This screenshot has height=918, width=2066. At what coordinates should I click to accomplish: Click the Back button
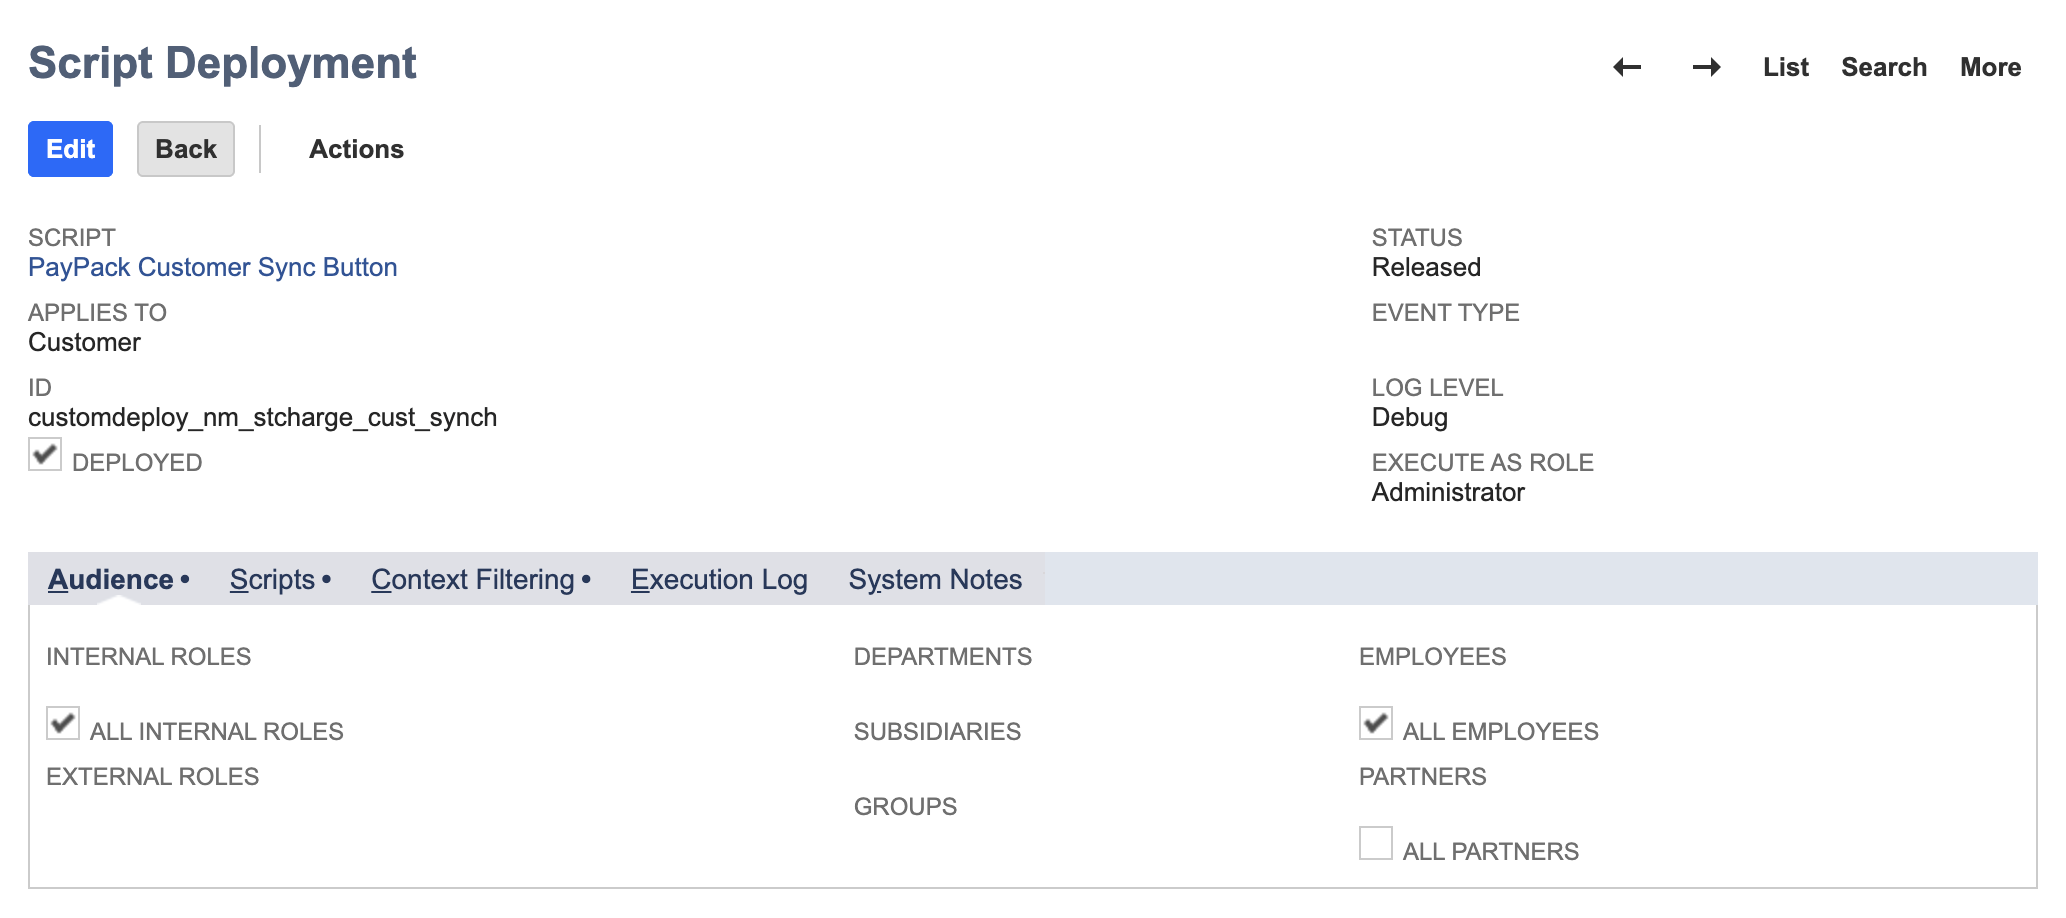click(185, 148)
